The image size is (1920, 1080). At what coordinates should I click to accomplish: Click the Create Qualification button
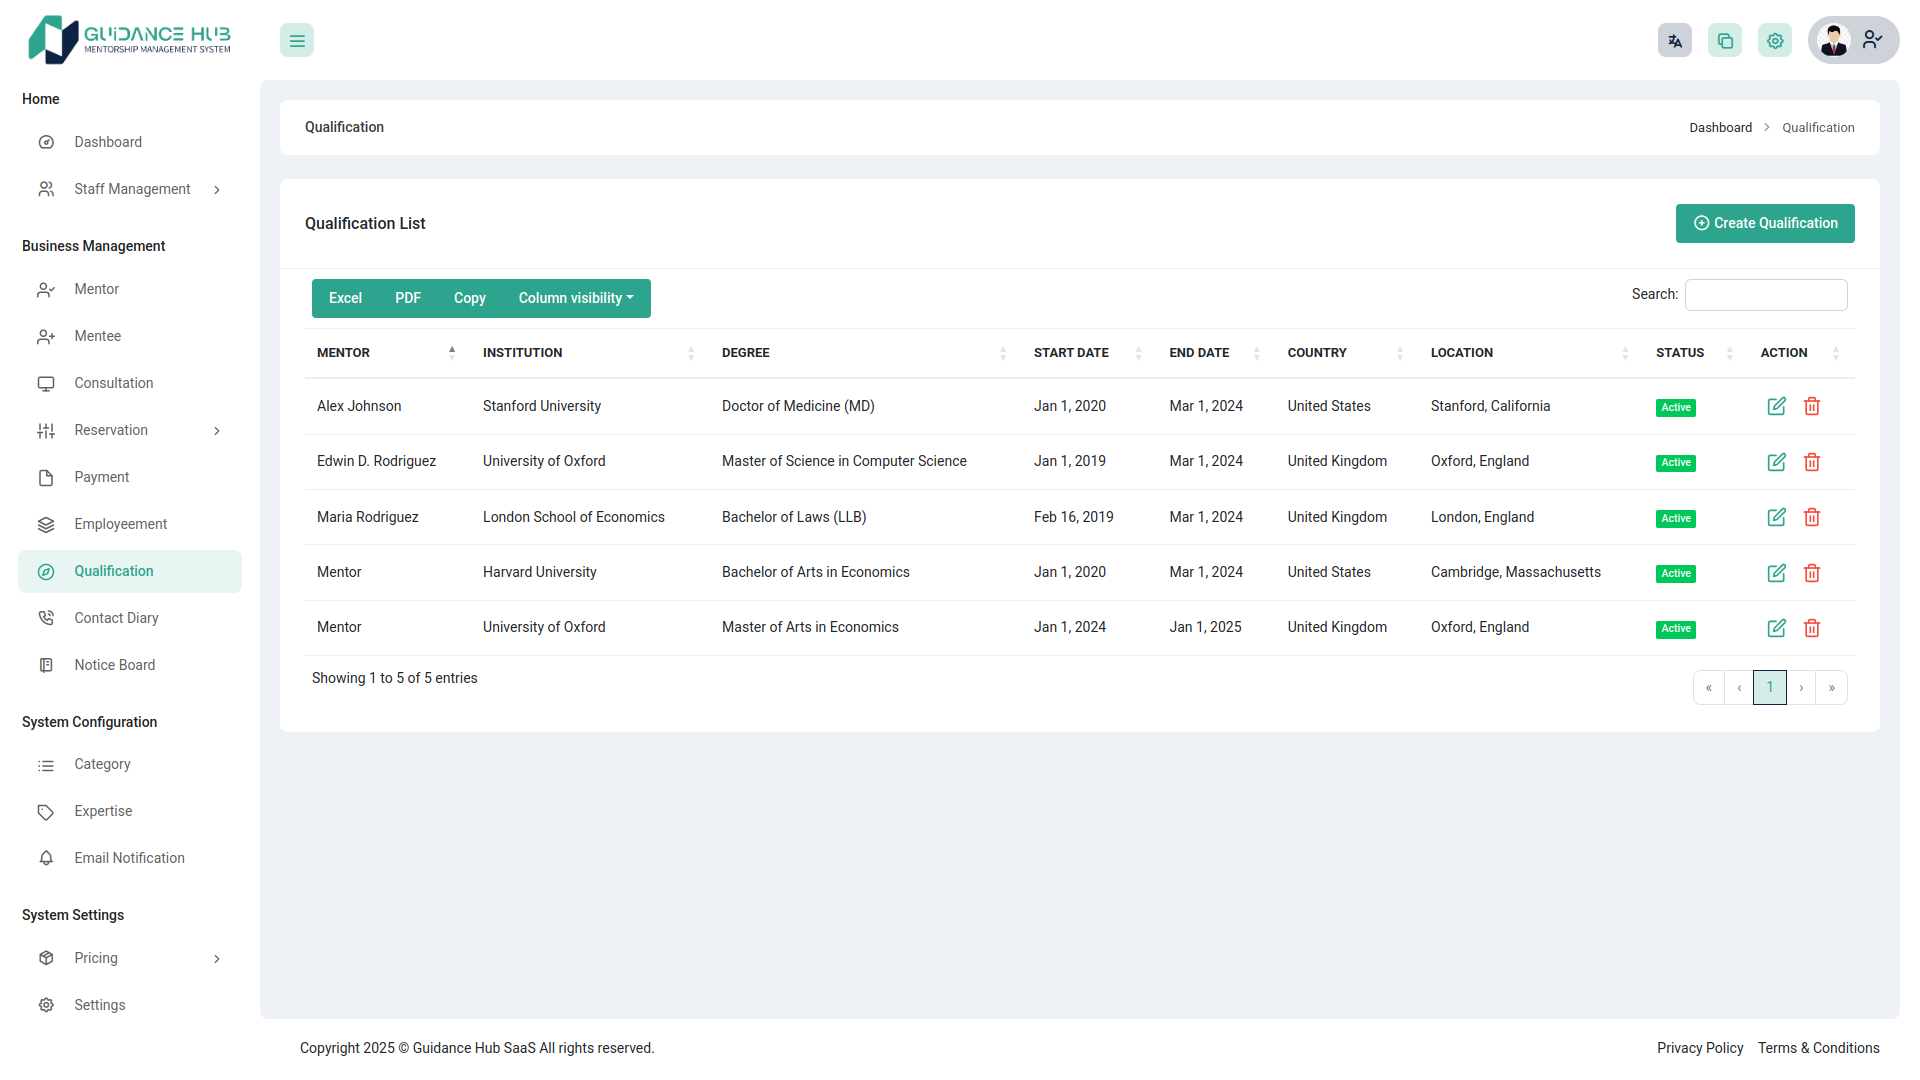coord(1765,223)
